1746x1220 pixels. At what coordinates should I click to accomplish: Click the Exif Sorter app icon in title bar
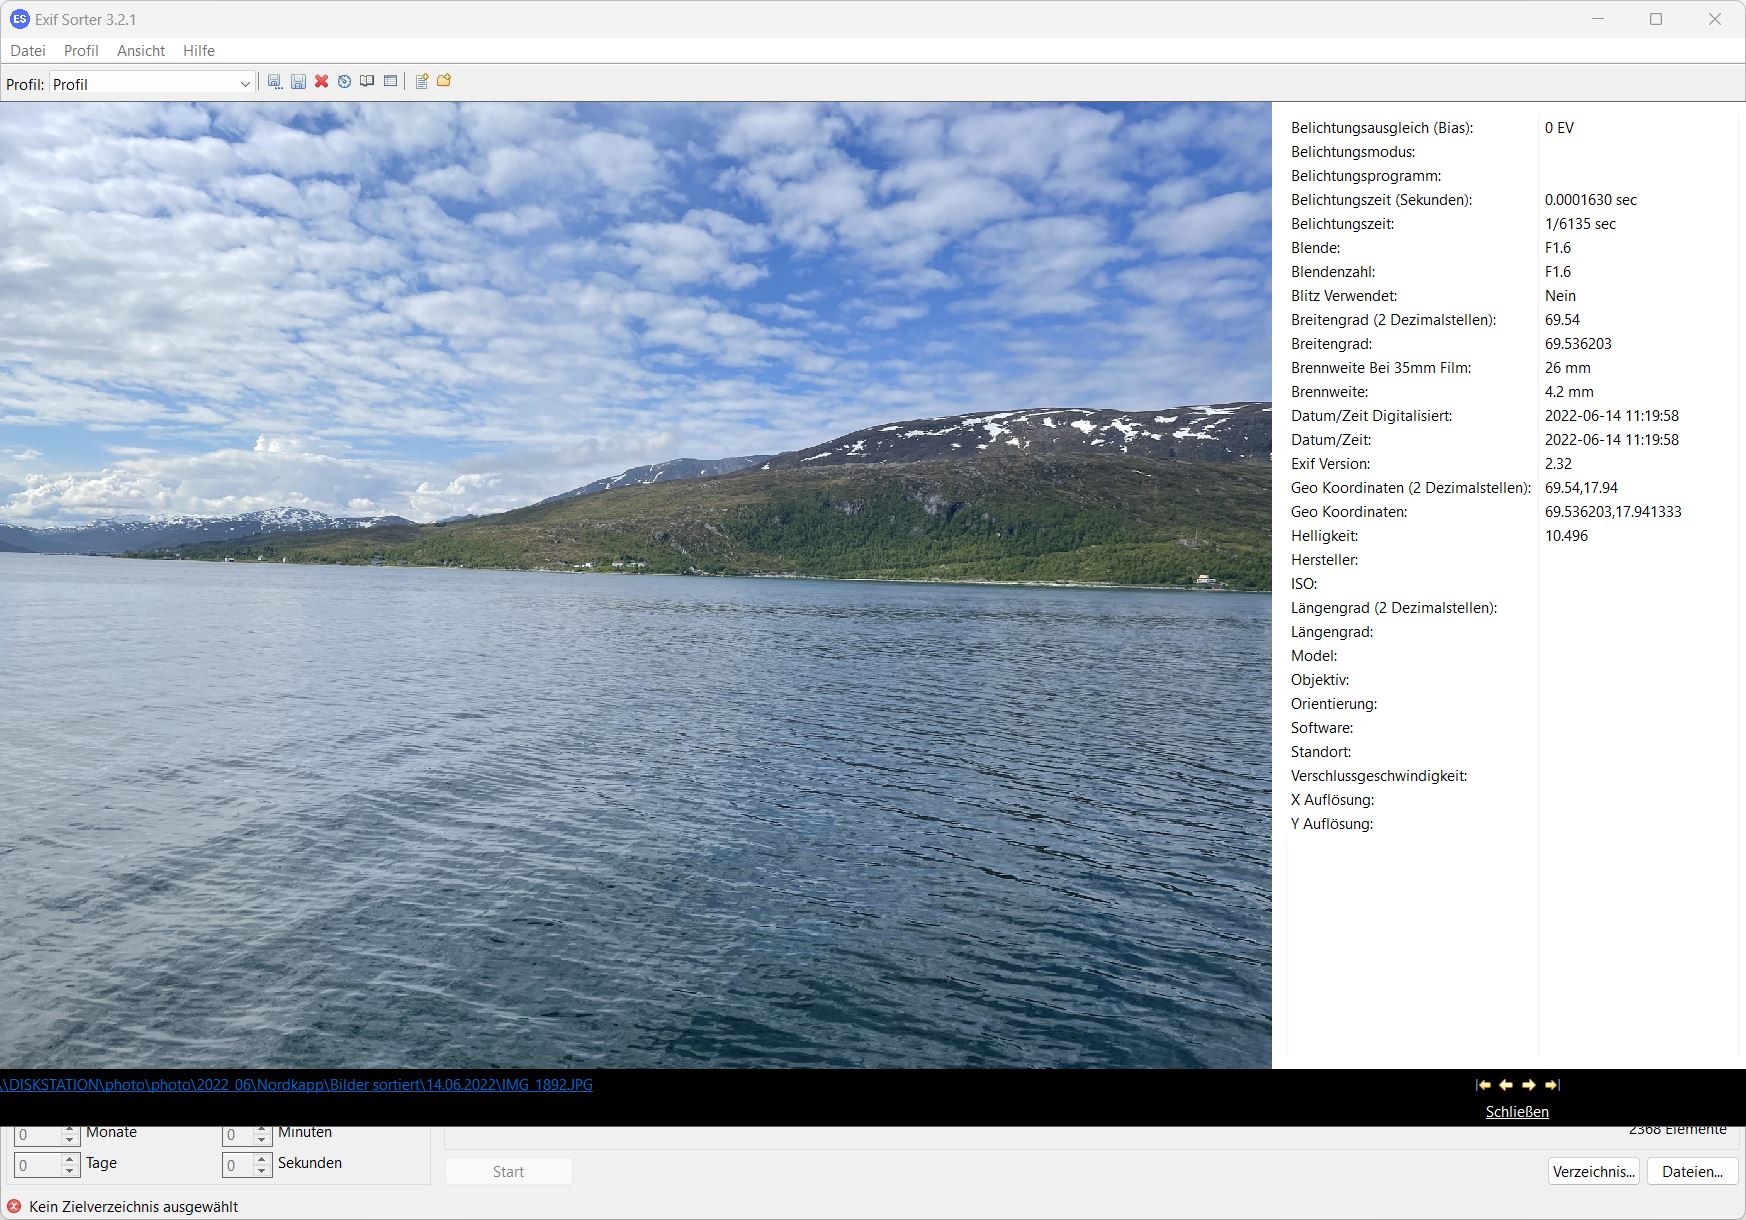(19, 19)
